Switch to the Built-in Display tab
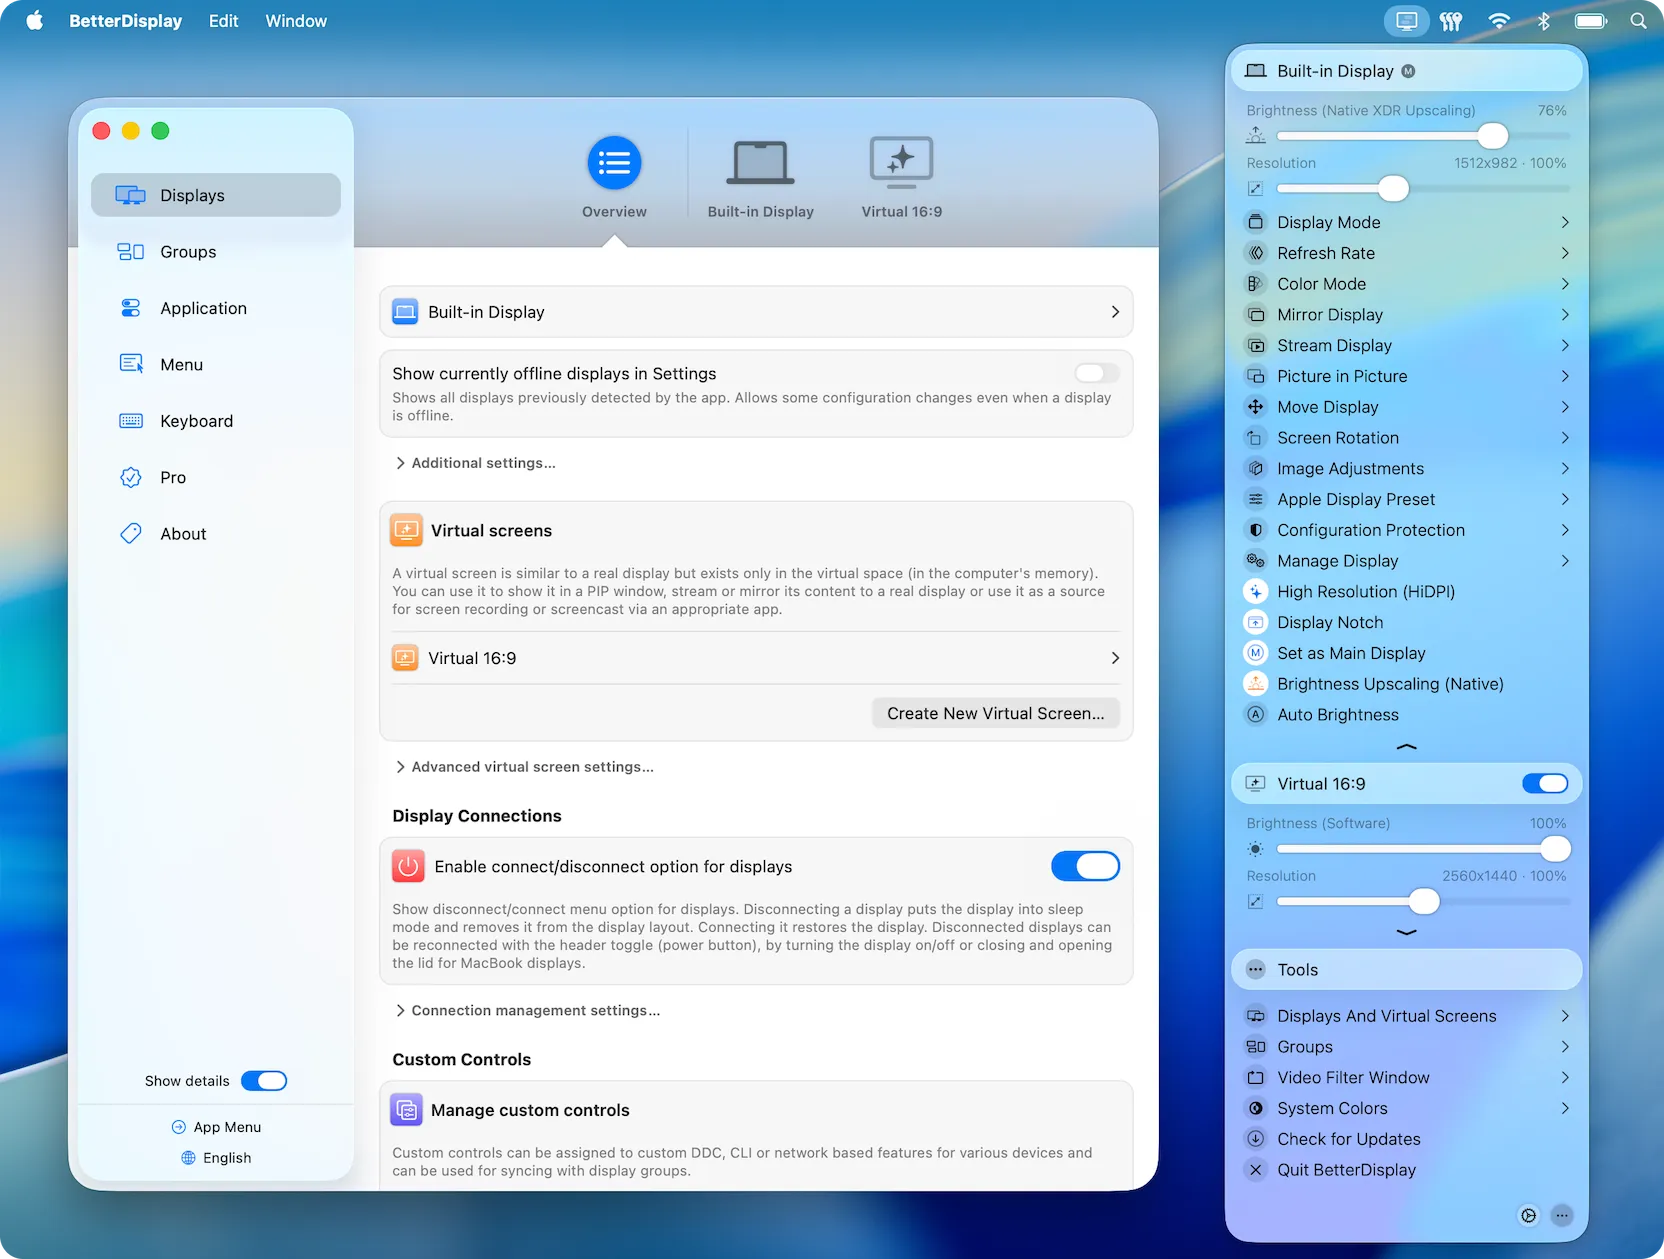1664x1259 pixels. (x=760, y=176)
